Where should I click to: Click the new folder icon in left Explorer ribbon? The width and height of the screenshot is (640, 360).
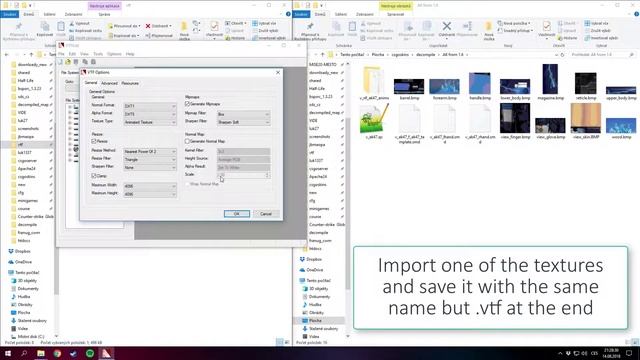pos(184,27)
